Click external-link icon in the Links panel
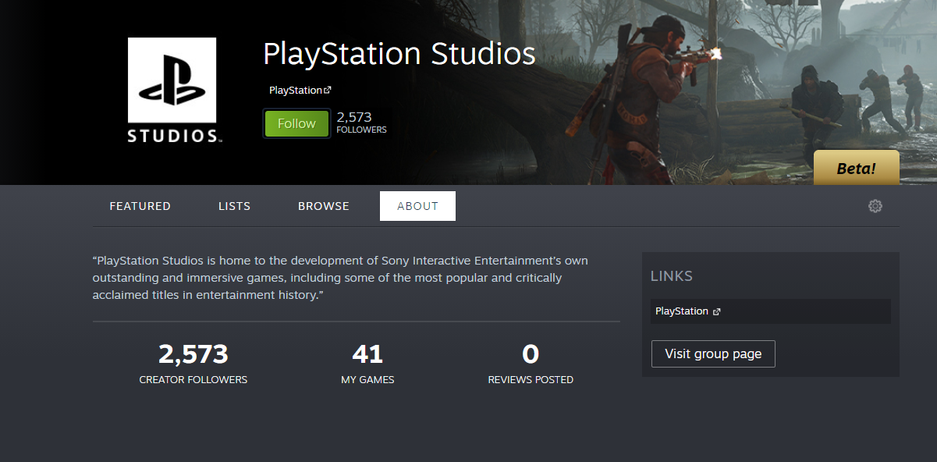Viewport: 937px width, 462px height. [717, 312]
